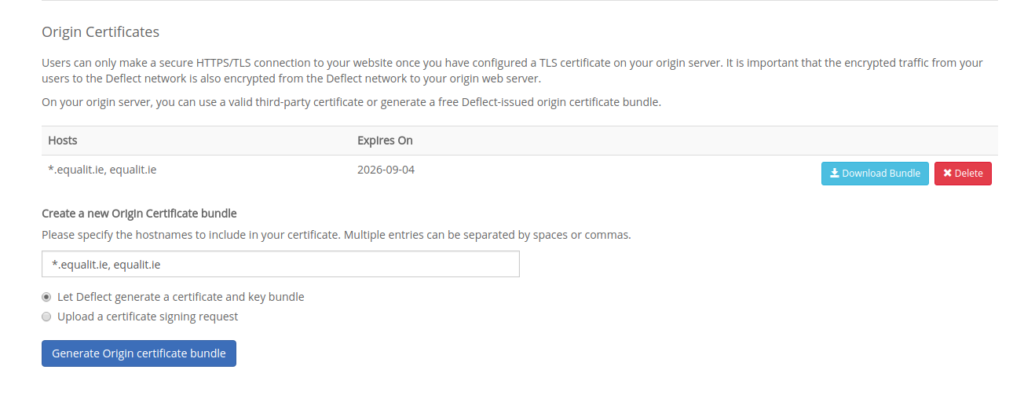The width and height of the screenshot is (1024, 399).
Task: Click the Hosts column header
Action: (x=63, y=140)
